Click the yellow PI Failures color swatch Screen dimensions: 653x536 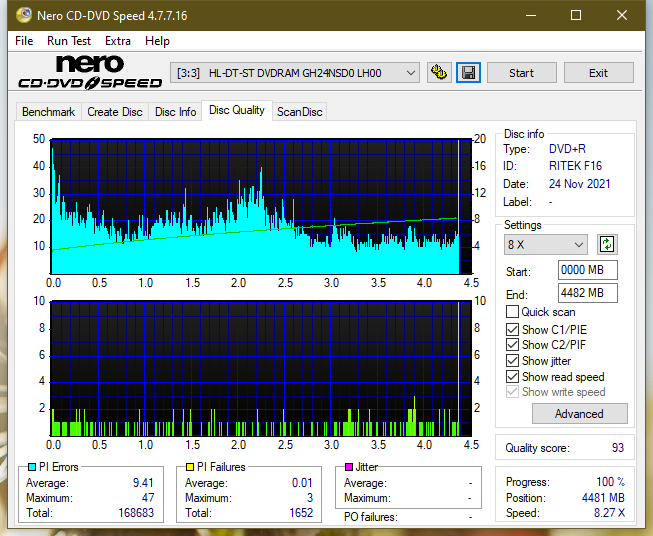(190, 467)
